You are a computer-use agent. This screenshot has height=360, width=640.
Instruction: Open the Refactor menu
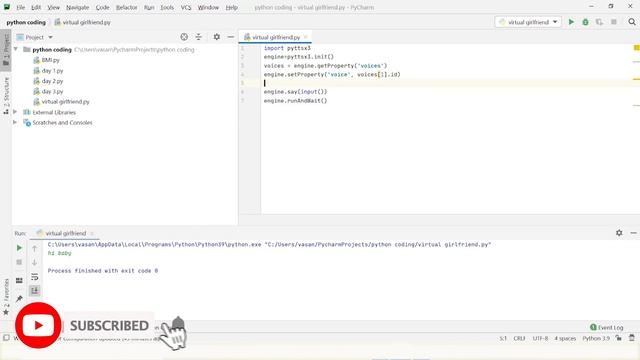[x=127, y=7]
